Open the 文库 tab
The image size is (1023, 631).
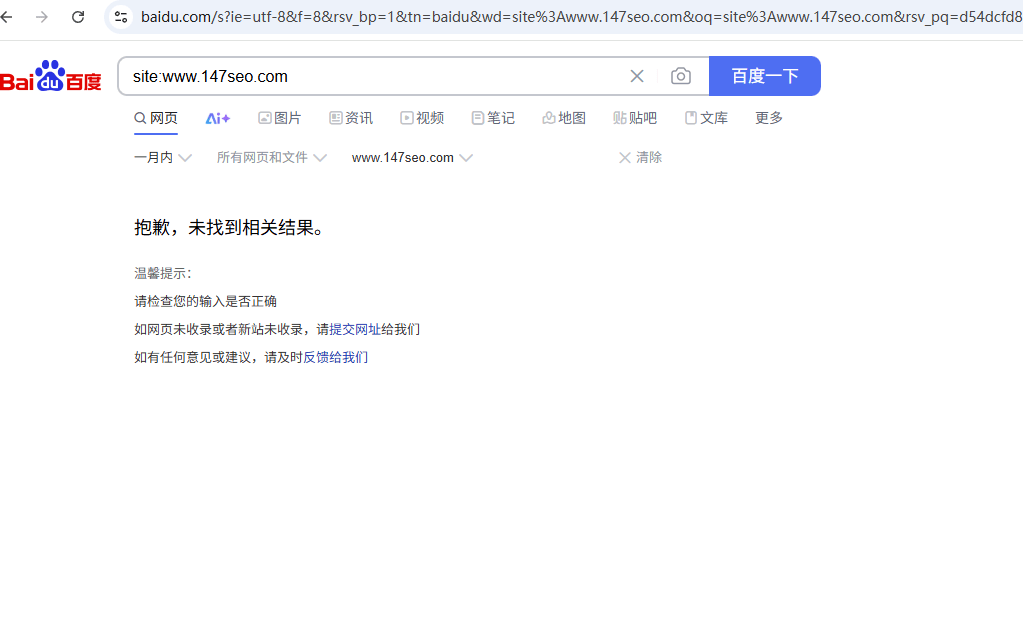click(x=707, y=118)
